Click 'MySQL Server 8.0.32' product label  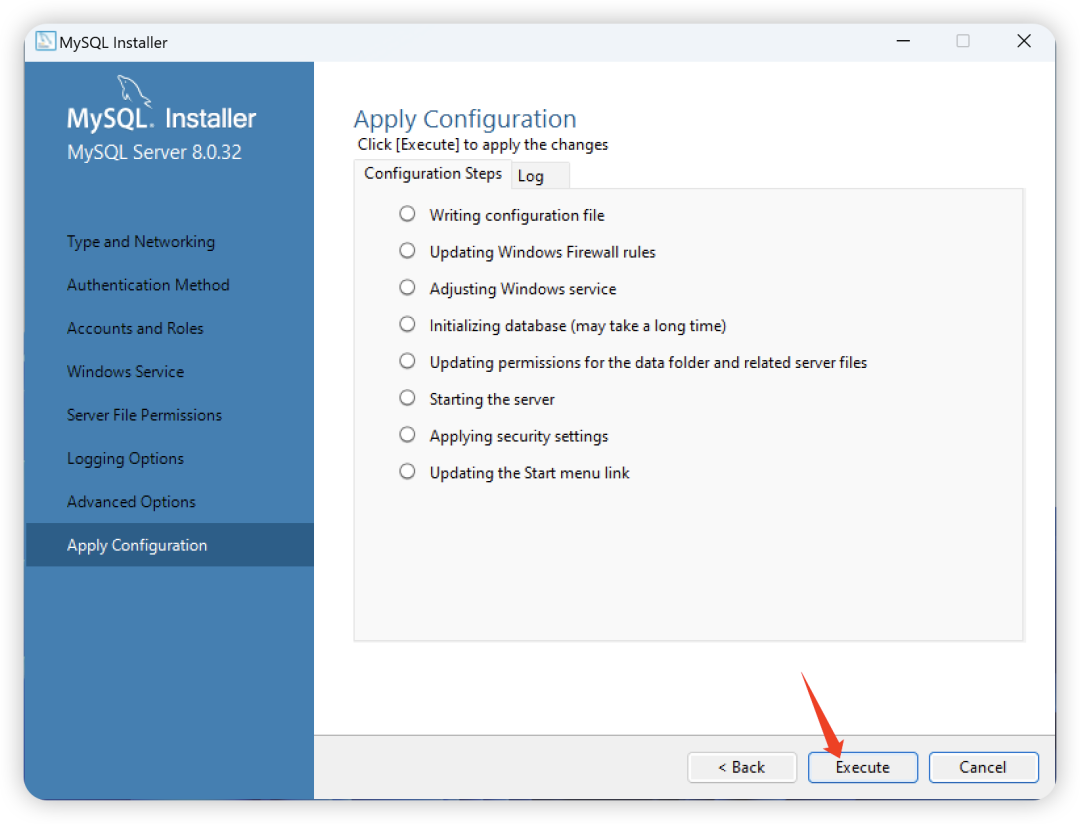[x=154, y=152]
